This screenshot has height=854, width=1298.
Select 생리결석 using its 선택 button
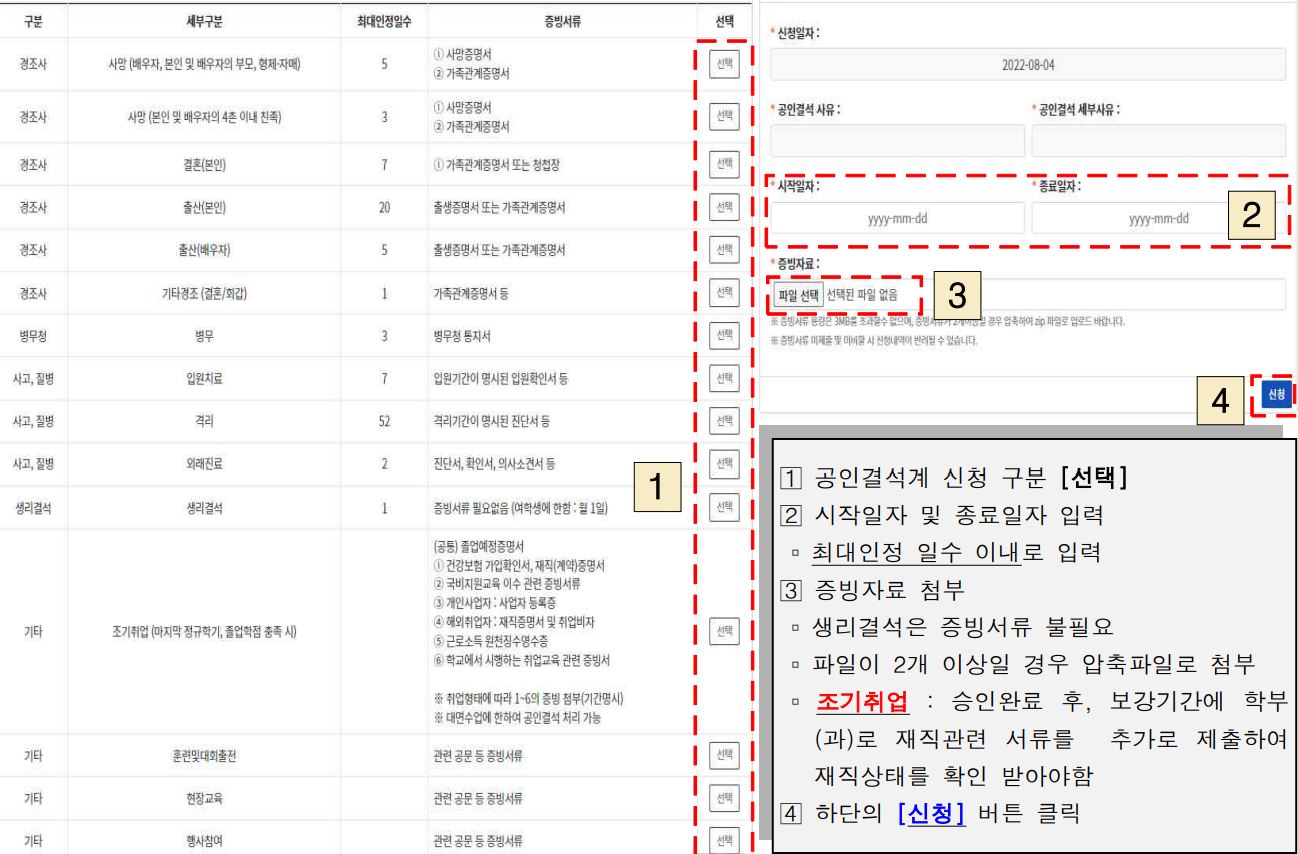tap(722, 506)
